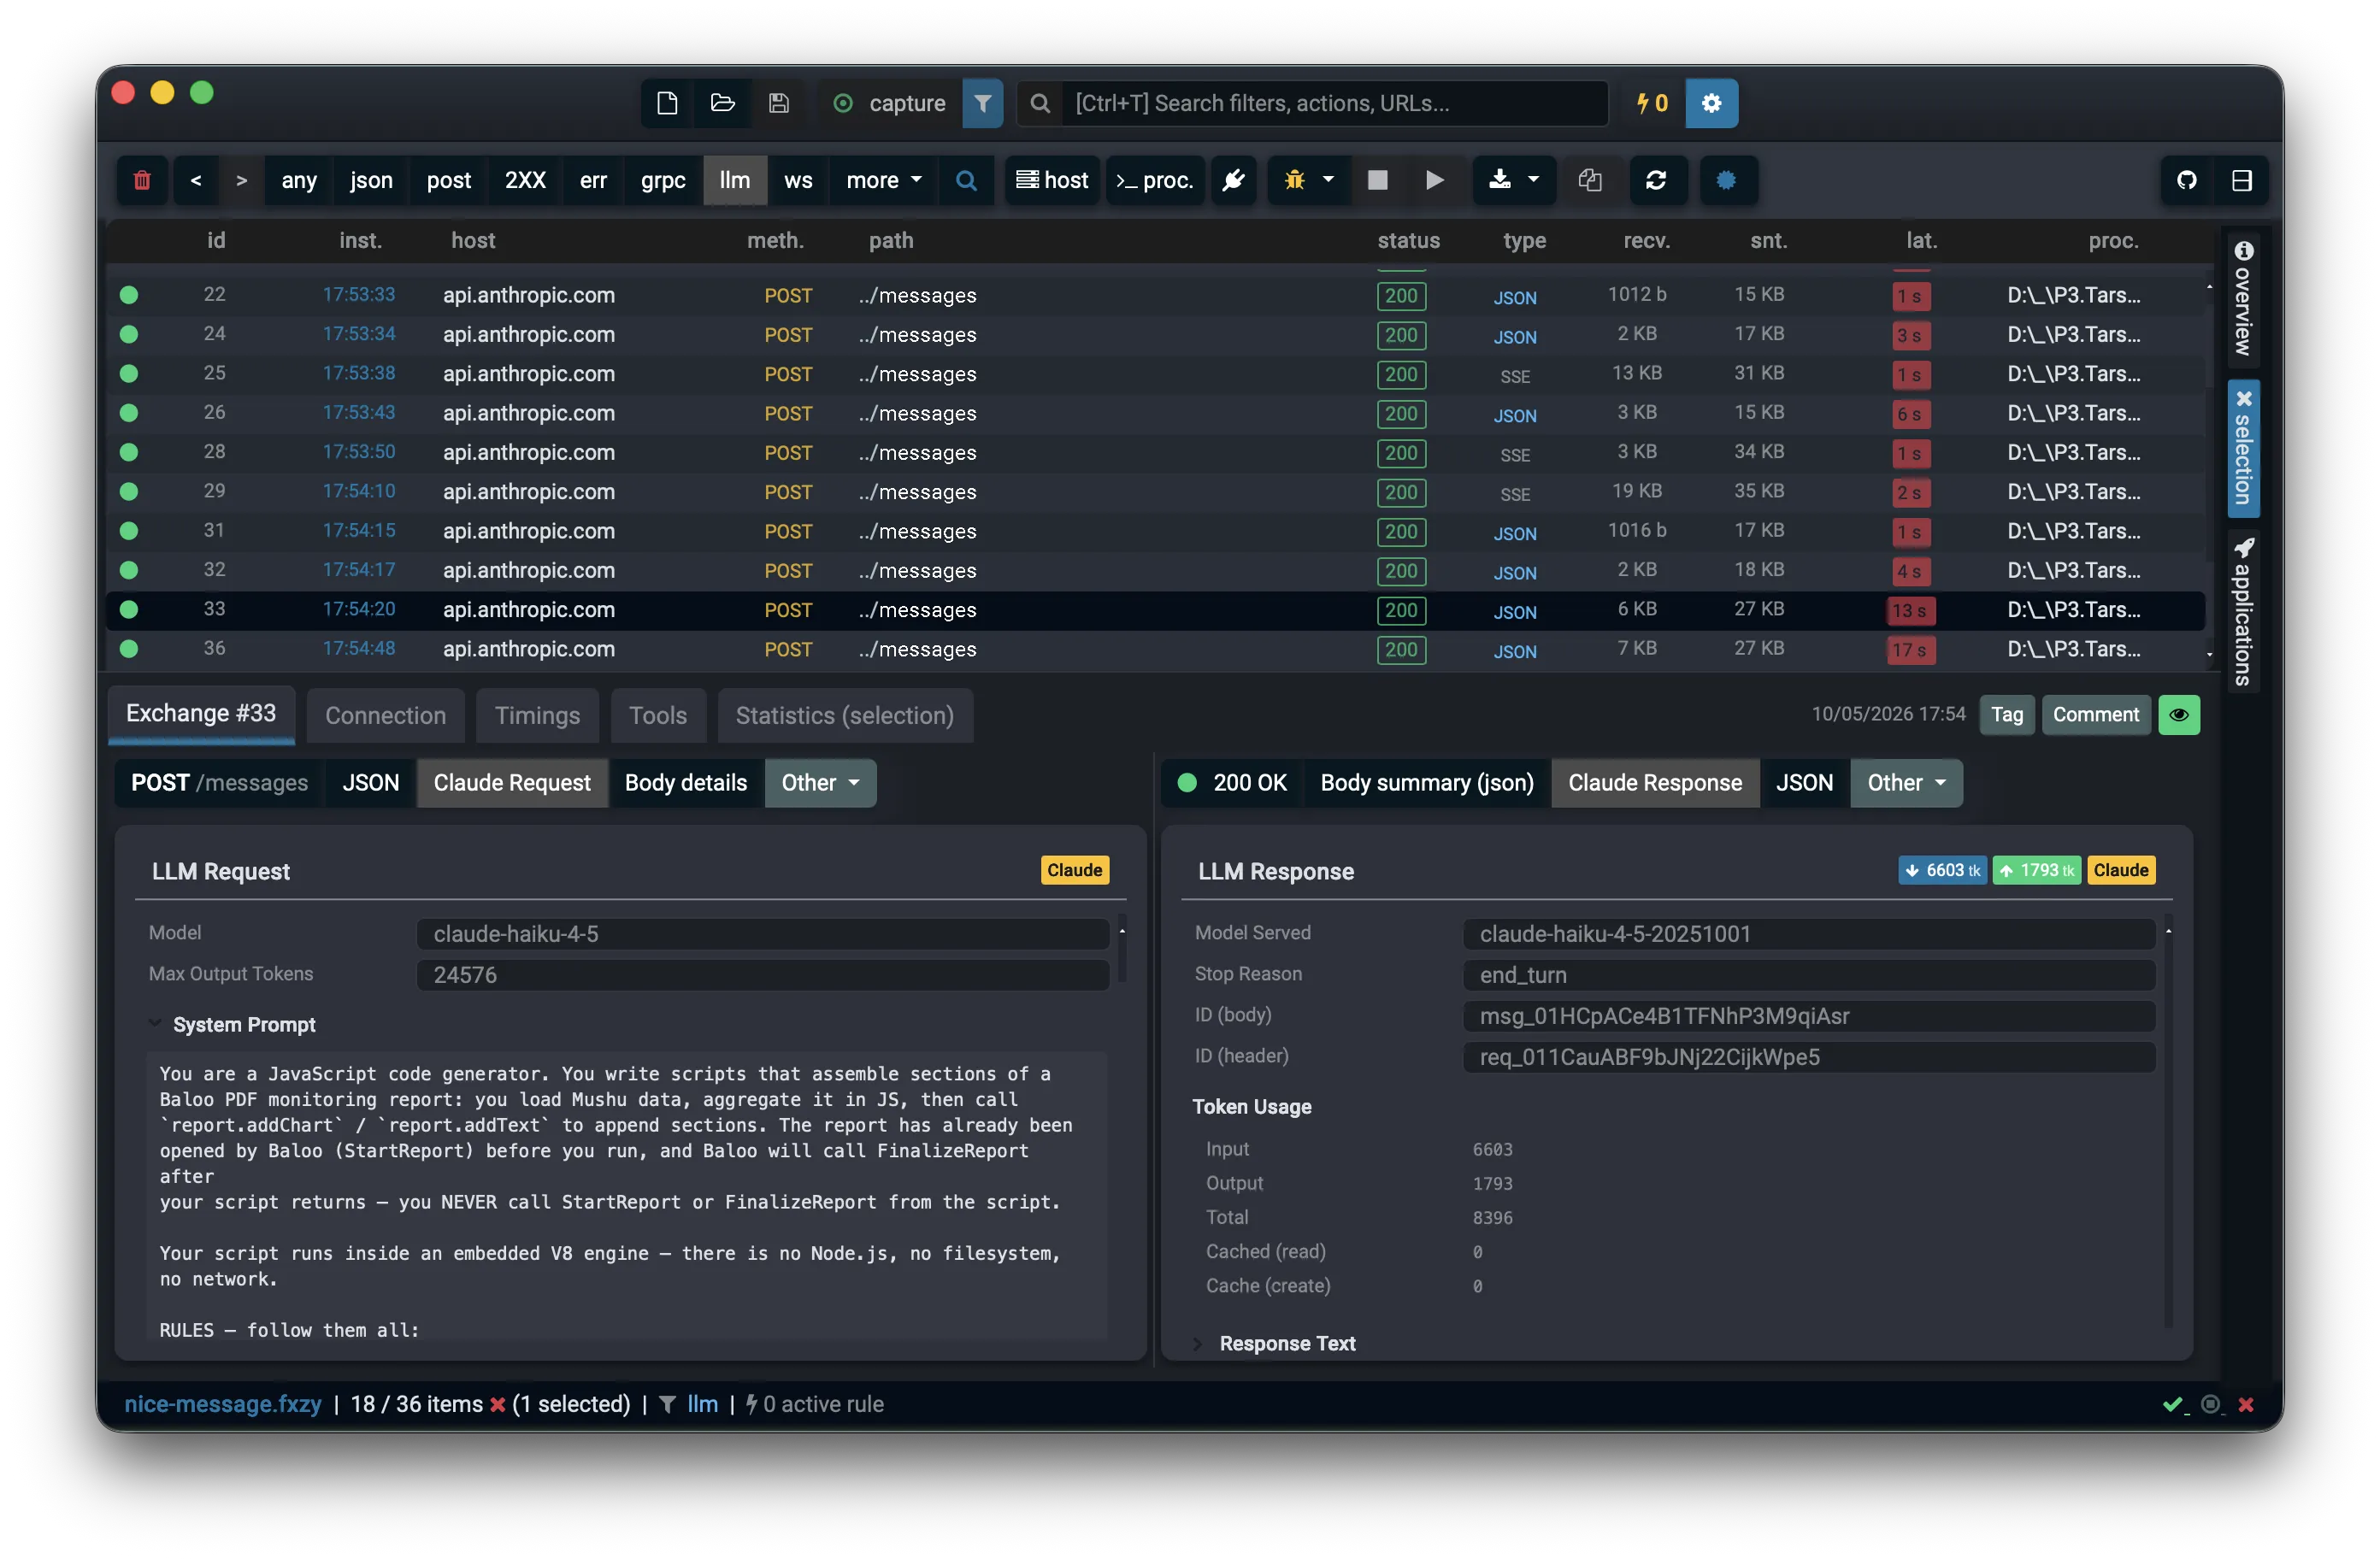Click the nice-message.fxzy file name link
Screen dimensions: 2380x1559
(223, 1405)
